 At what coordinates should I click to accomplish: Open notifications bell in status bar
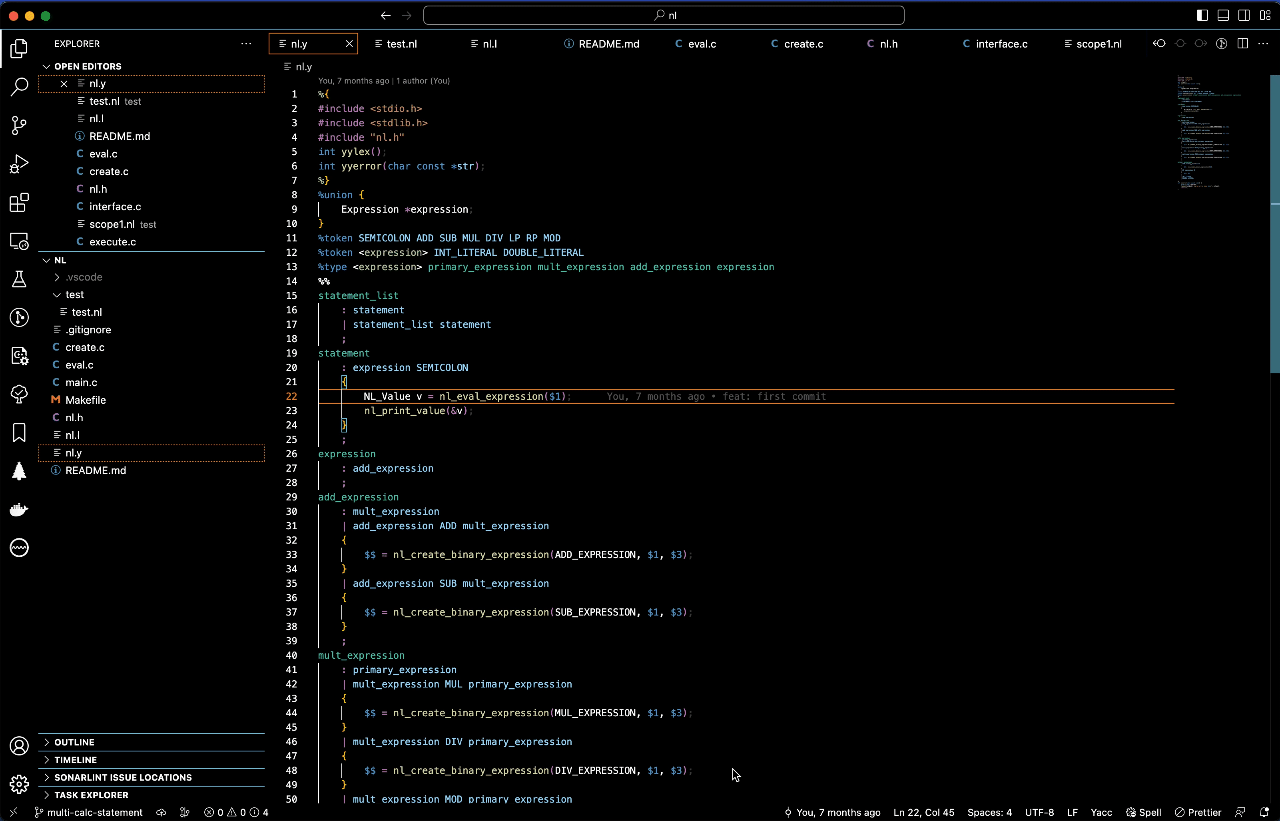[1264, 812]
